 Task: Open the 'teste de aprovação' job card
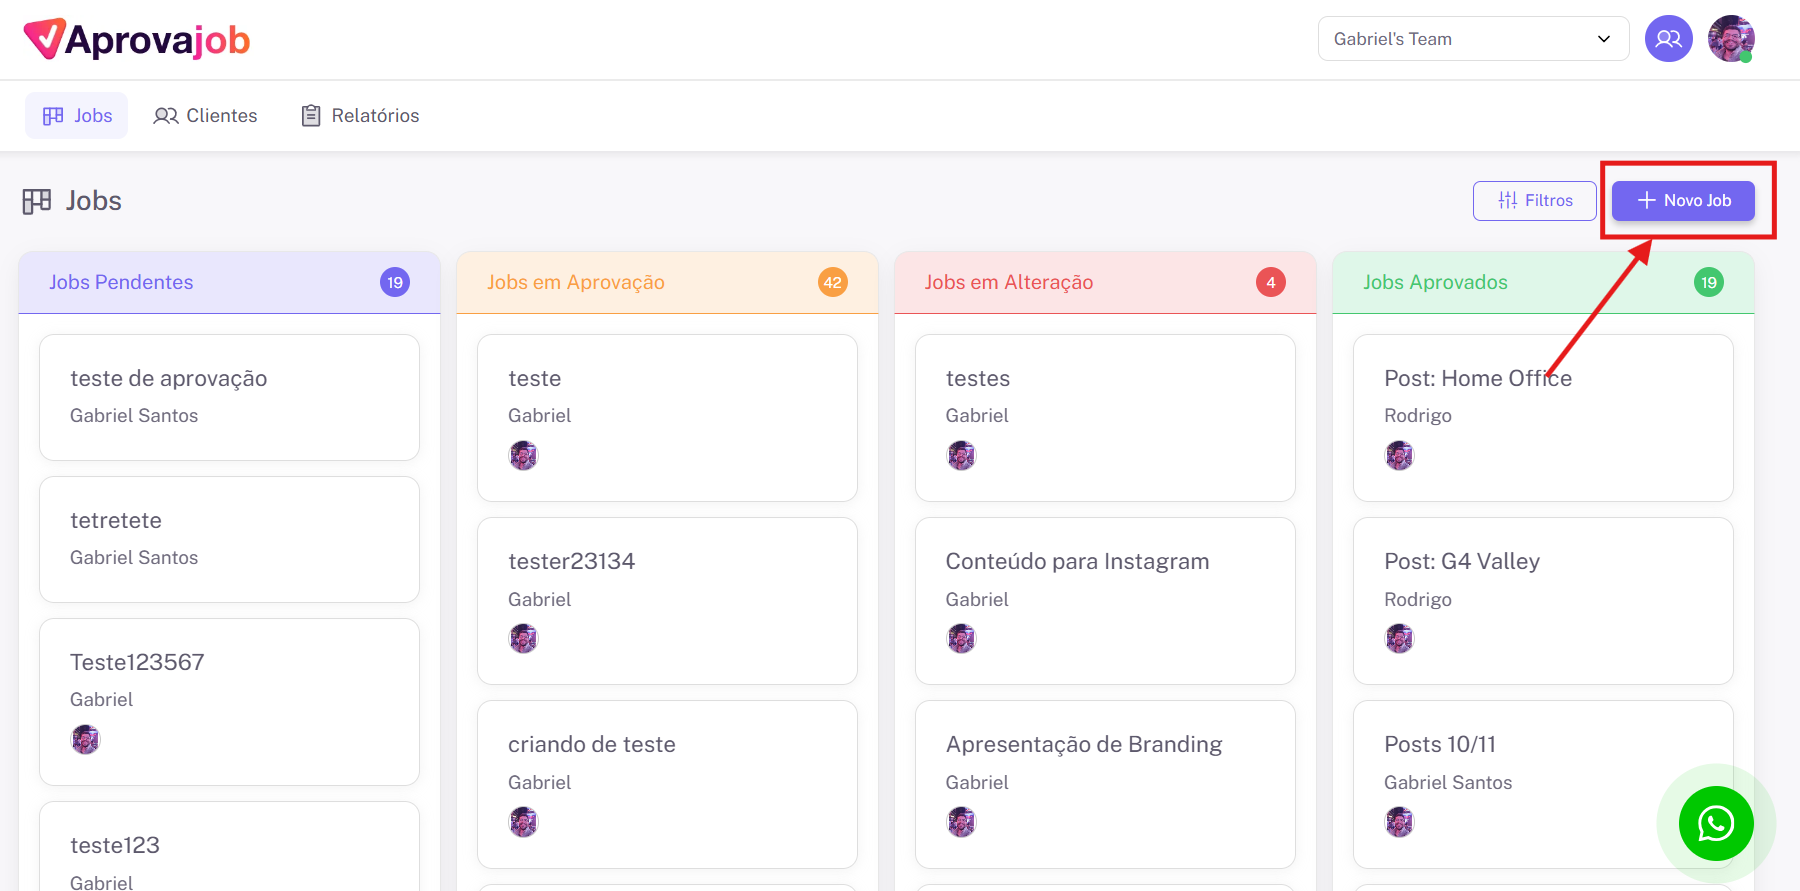[229, 397]
